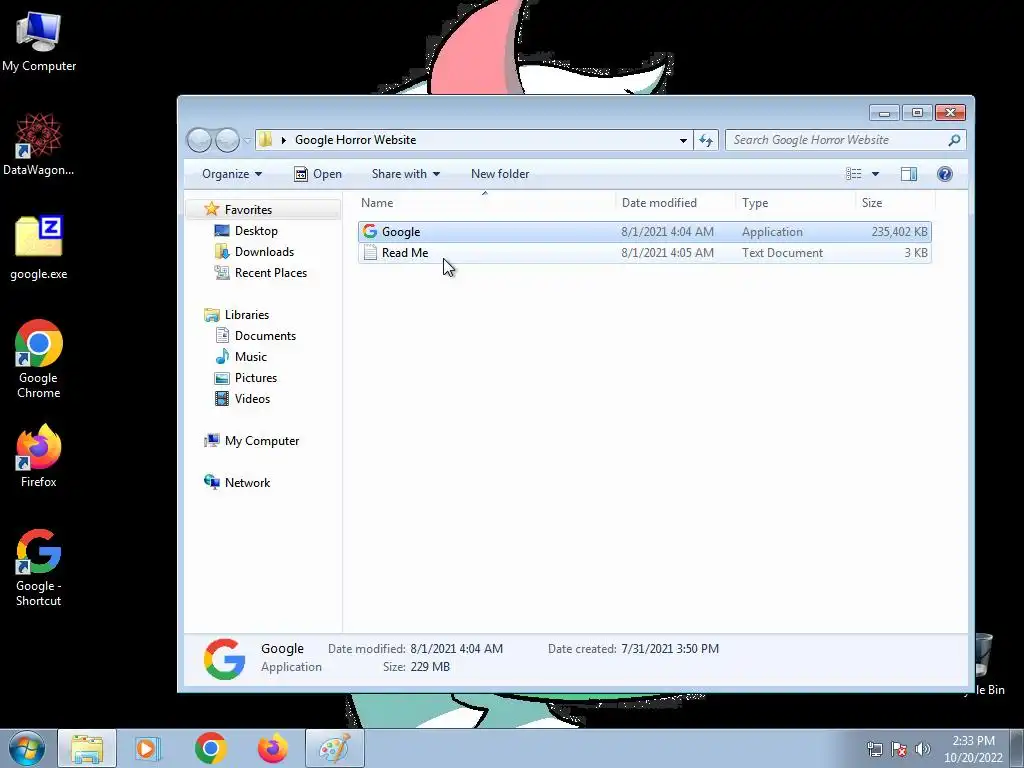The image size is (1024, 768).
Task: Click the Action Center flag tray icon
Action: click(x=899, y=749)
